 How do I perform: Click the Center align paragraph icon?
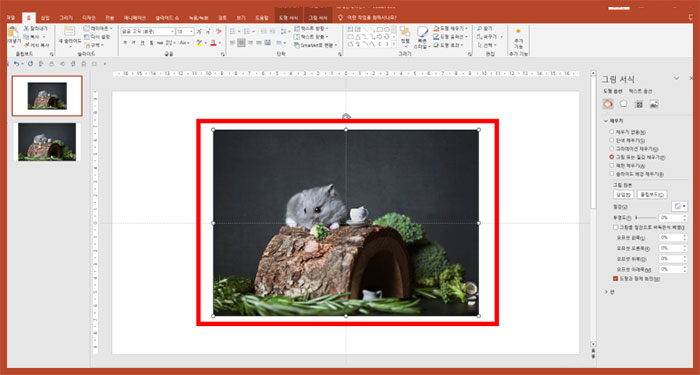(241, 43)
